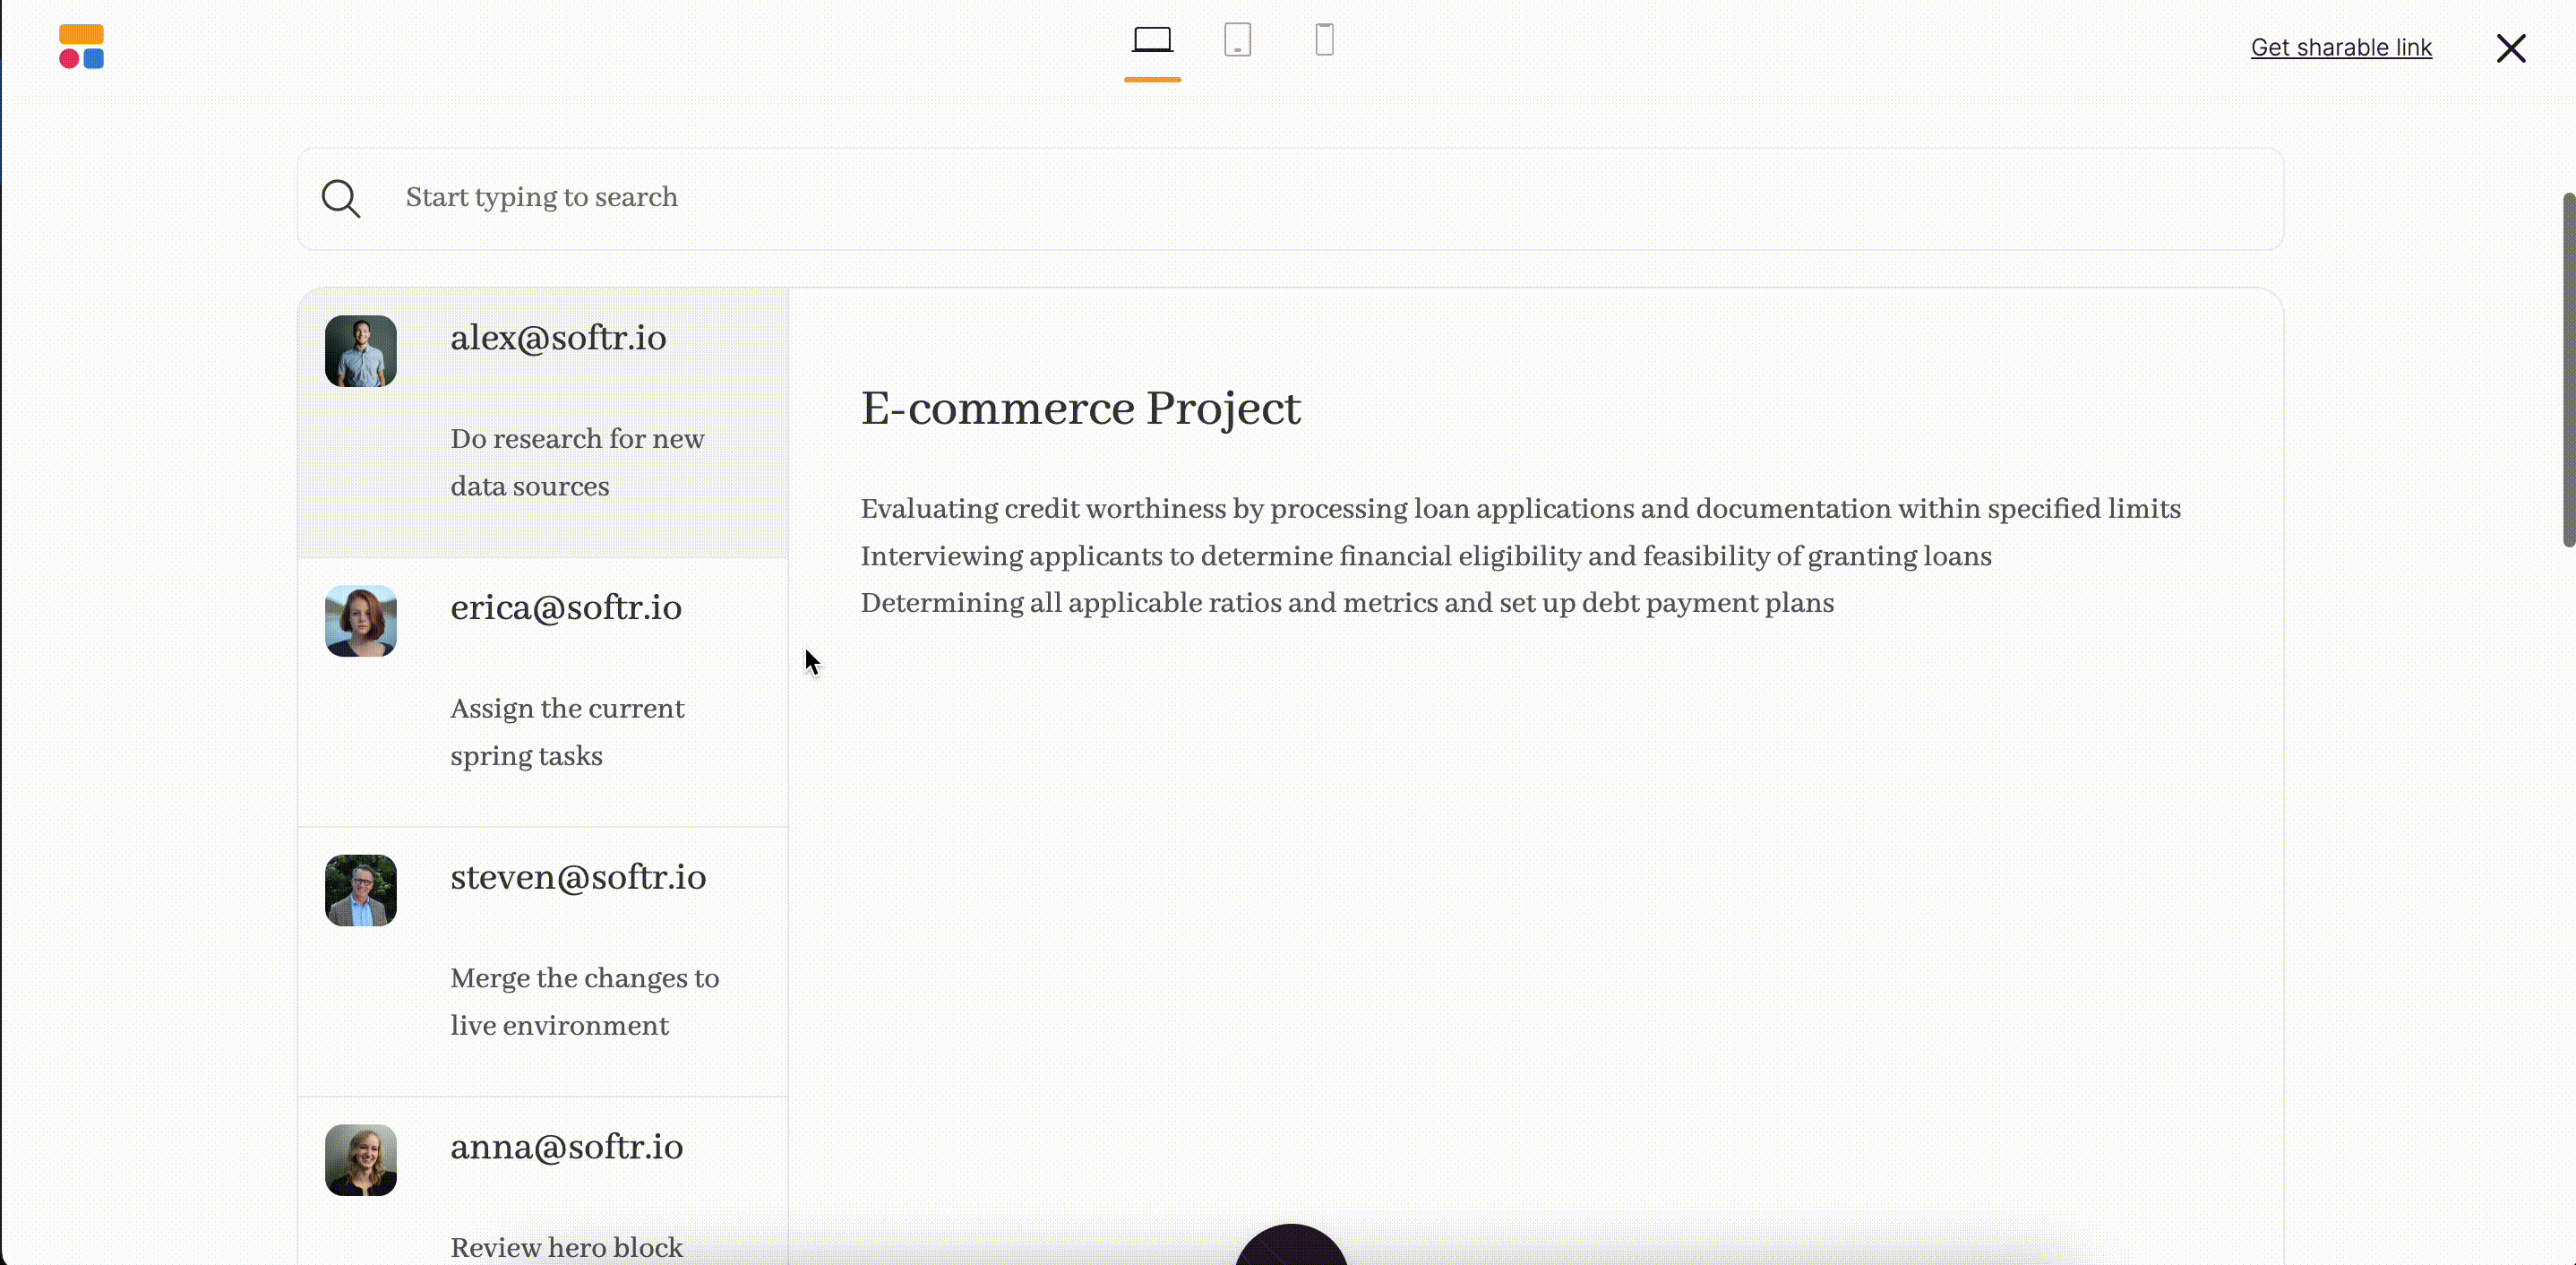
Task: Select the anna@softr.io list item
Action: 566,1147
